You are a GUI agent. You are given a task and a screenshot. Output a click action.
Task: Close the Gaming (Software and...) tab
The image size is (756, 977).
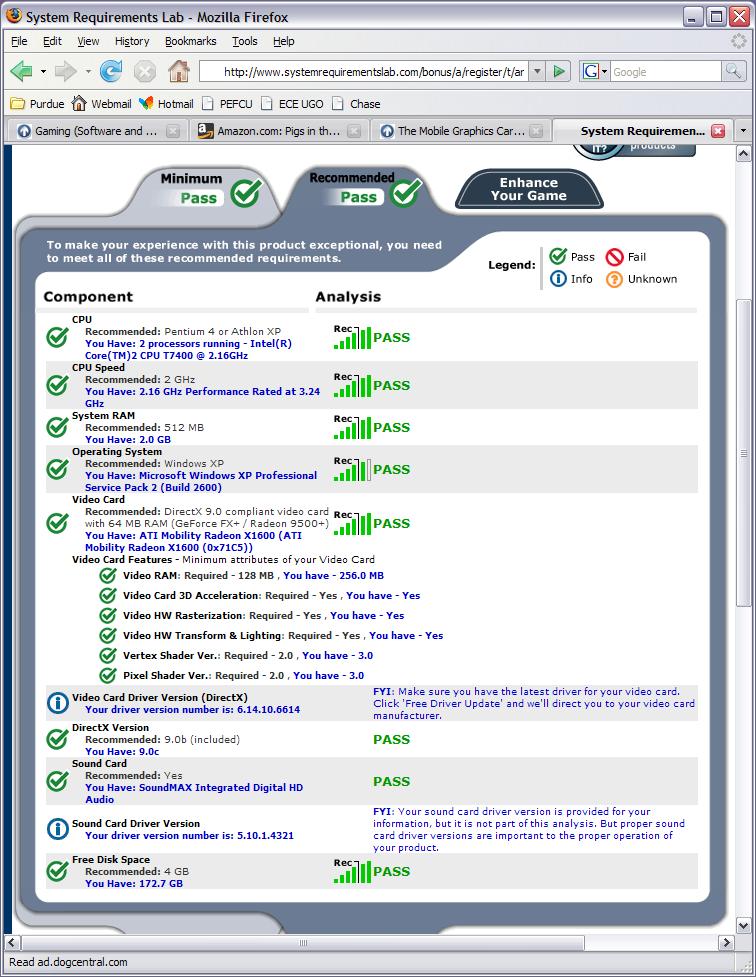173,131
